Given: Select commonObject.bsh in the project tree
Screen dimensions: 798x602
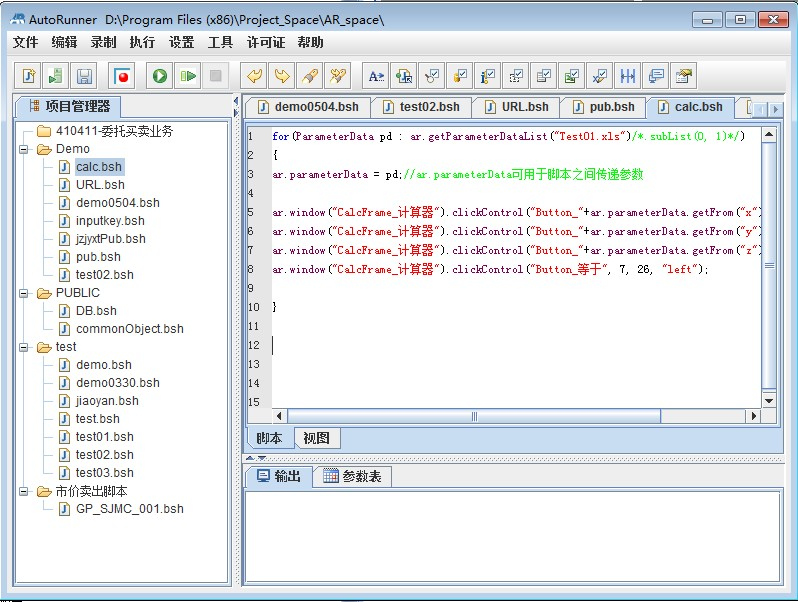Looking at the screenshot, I should [x=129, y=329].
